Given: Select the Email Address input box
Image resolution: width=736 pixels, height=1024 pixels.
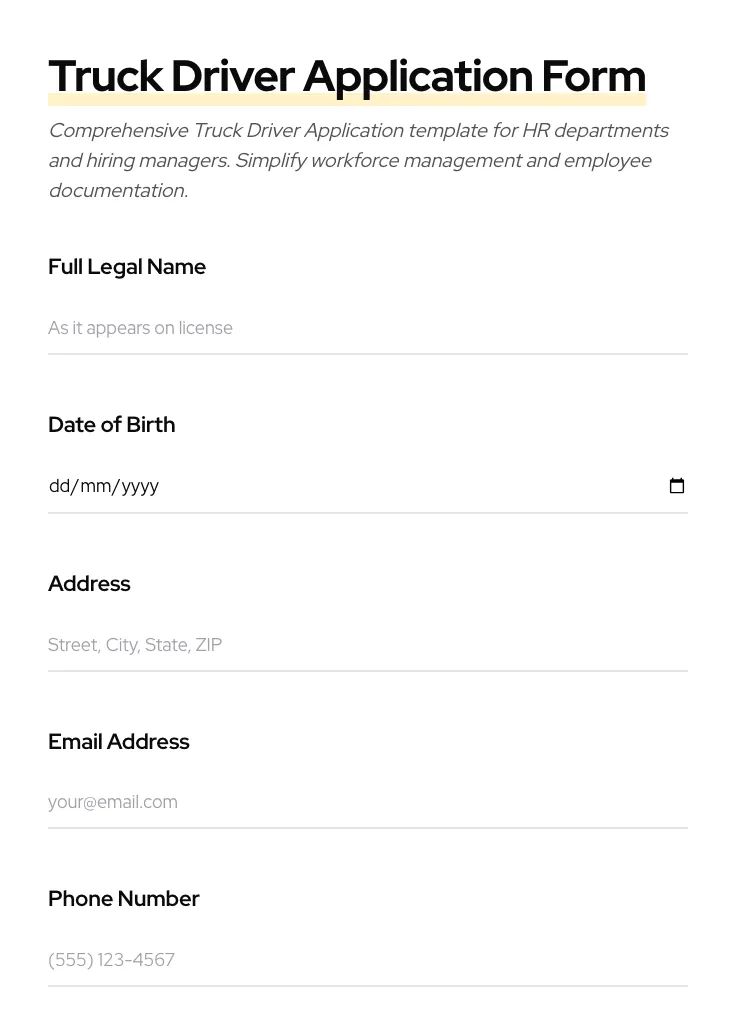Looking at the screenshot, I should 367,802.
